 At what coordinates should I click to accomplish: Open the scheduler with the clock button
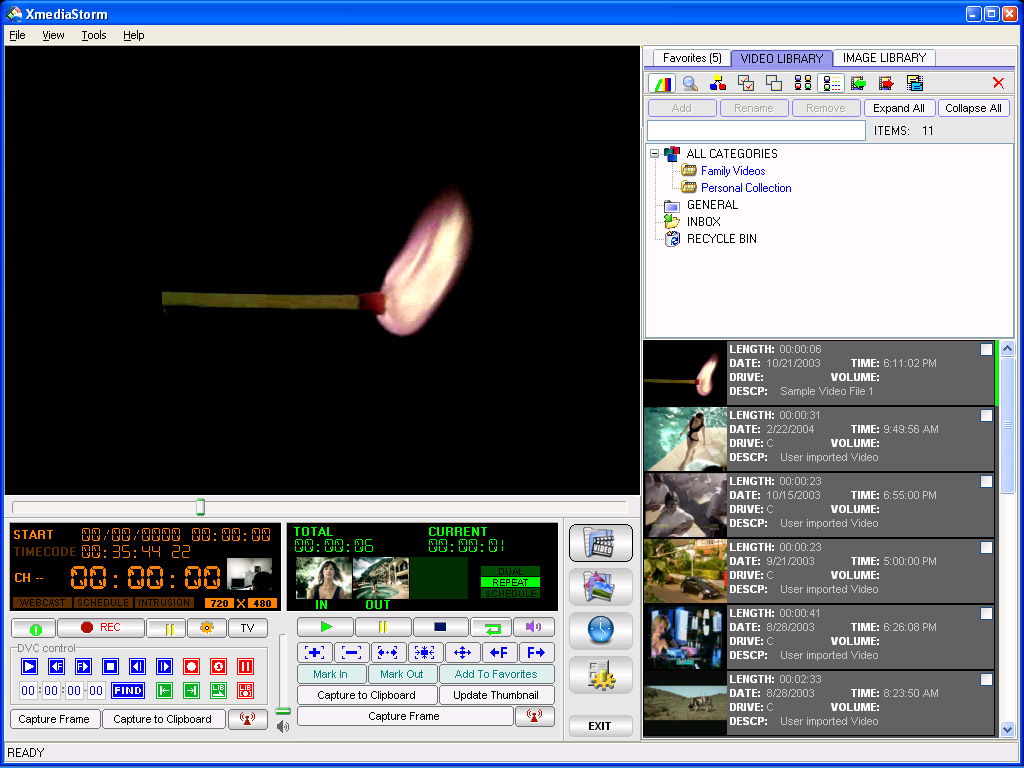[x=601, y=630]
